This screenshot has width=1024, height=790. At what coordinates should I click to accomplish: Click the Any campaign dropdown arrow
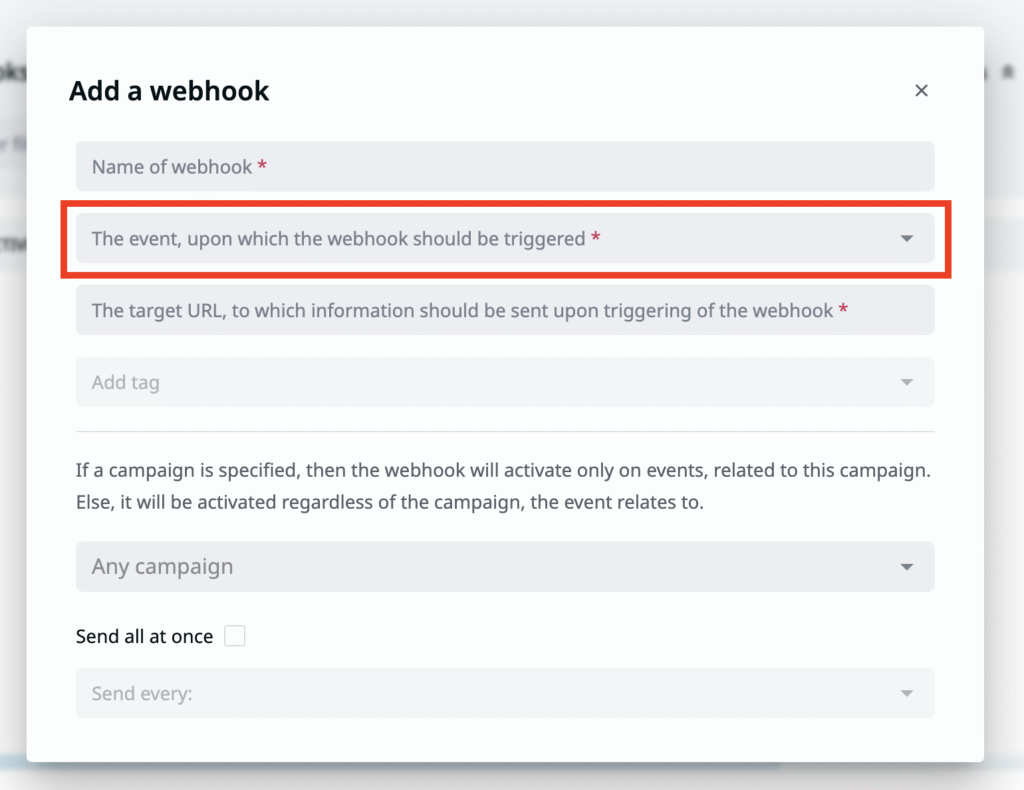906,567
